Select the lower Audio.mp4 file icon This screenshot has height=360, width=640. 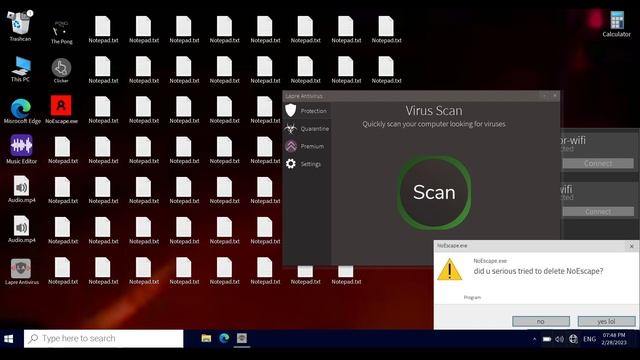coord(21,229)
